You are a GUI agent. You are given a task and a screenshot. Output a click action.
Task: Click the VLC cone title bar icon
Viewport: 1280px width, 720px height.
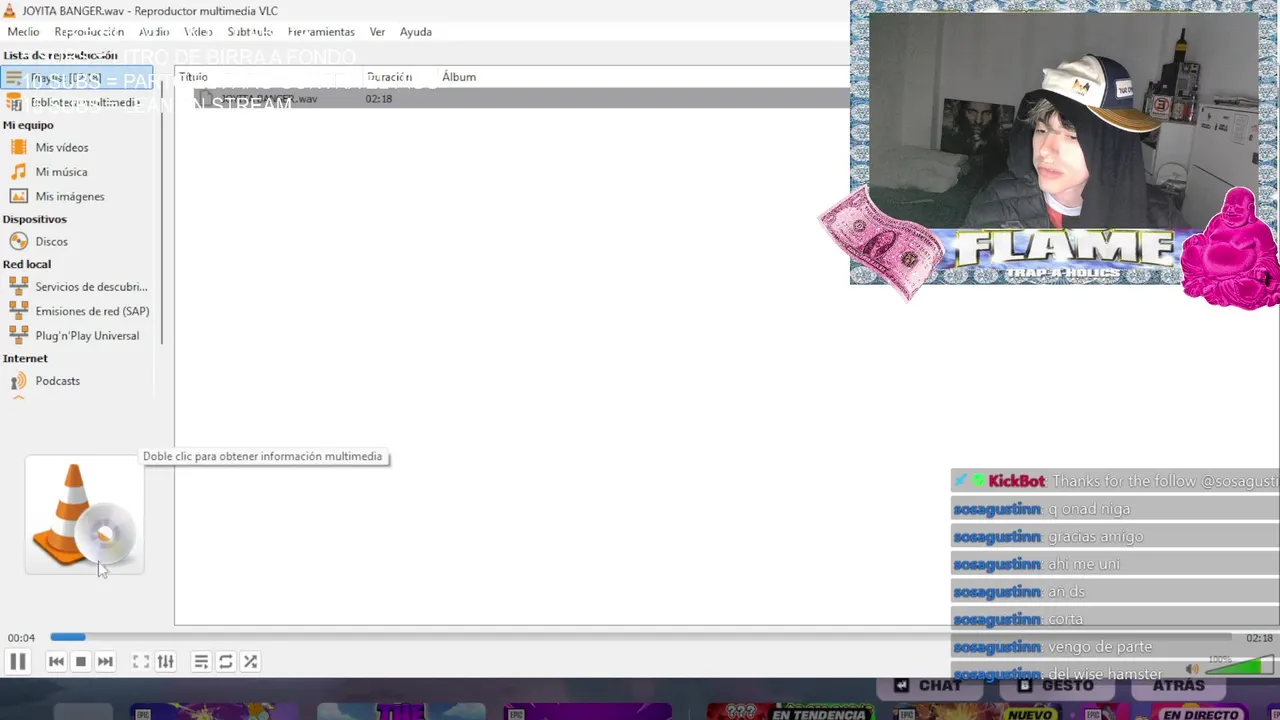pyautogui.click(x=9, y=10)
